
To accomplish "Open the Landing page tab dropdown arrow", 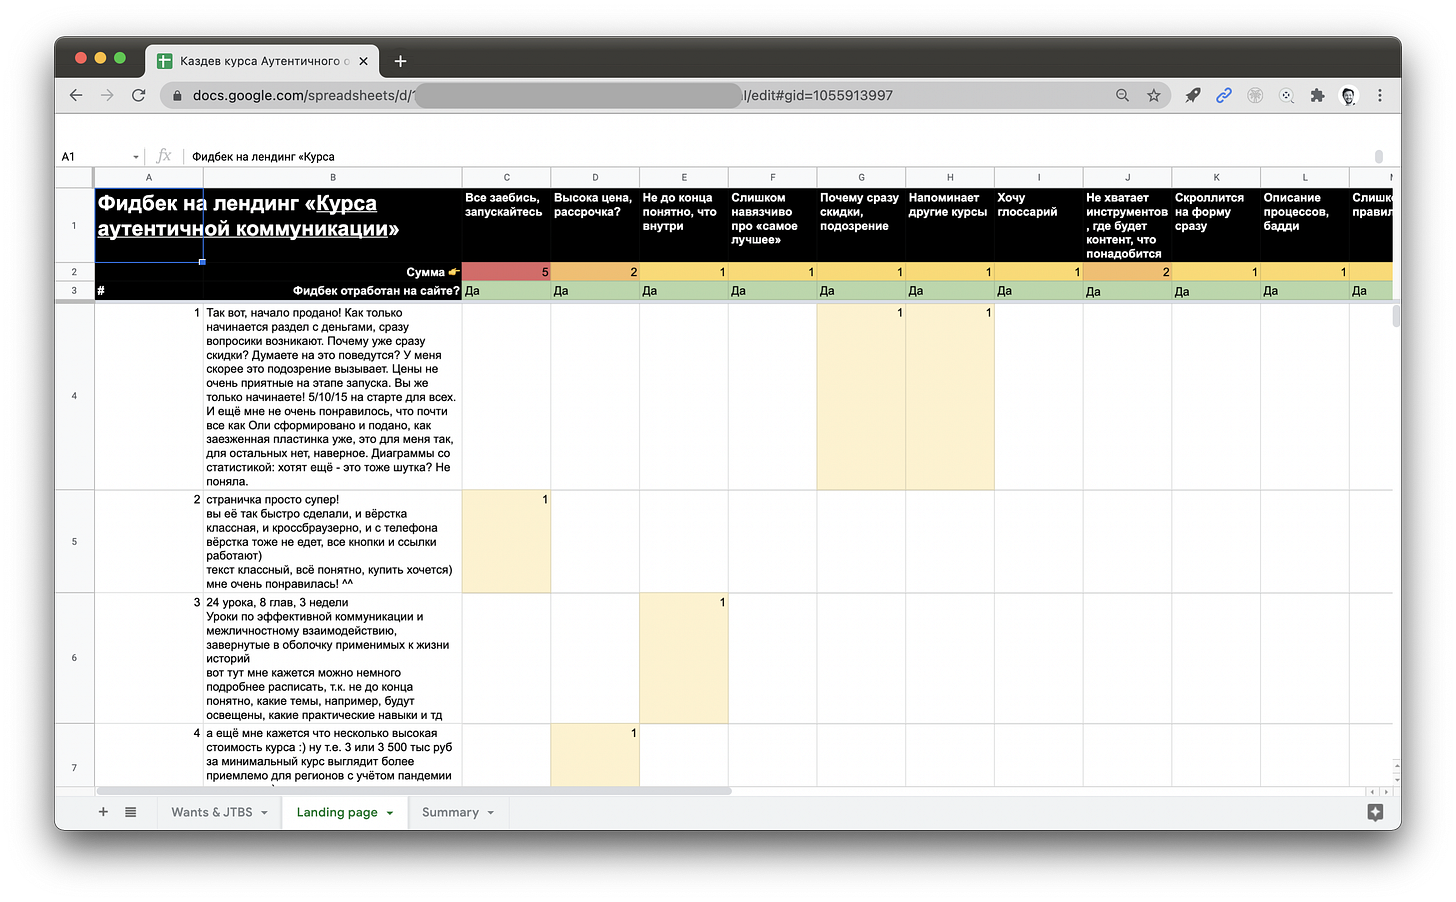I will tap(389, 813).
